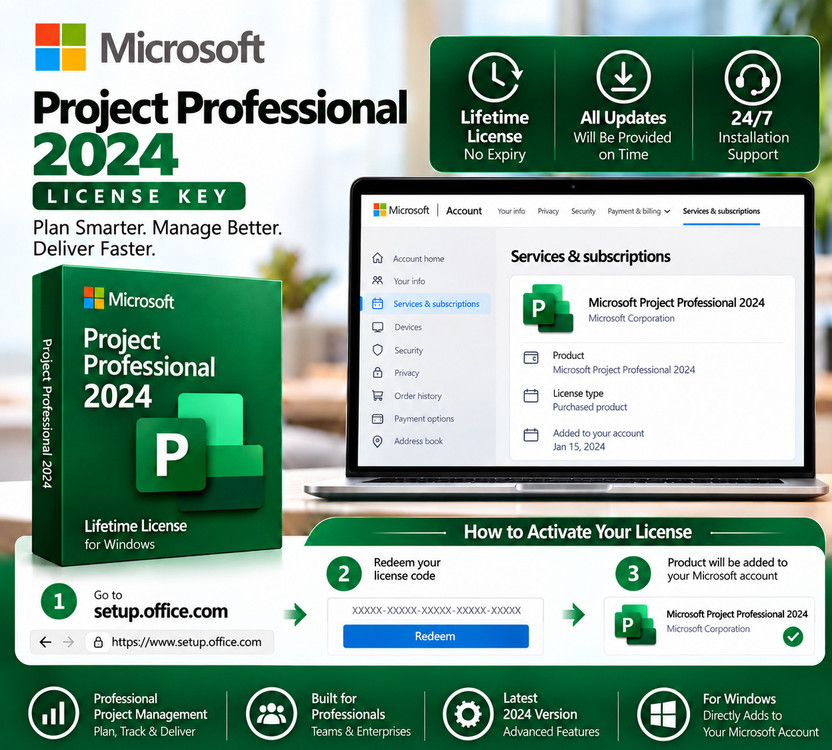832x750 pixels.
Task: Click the LICENSE KEY green badge
Action: (139, 196)
